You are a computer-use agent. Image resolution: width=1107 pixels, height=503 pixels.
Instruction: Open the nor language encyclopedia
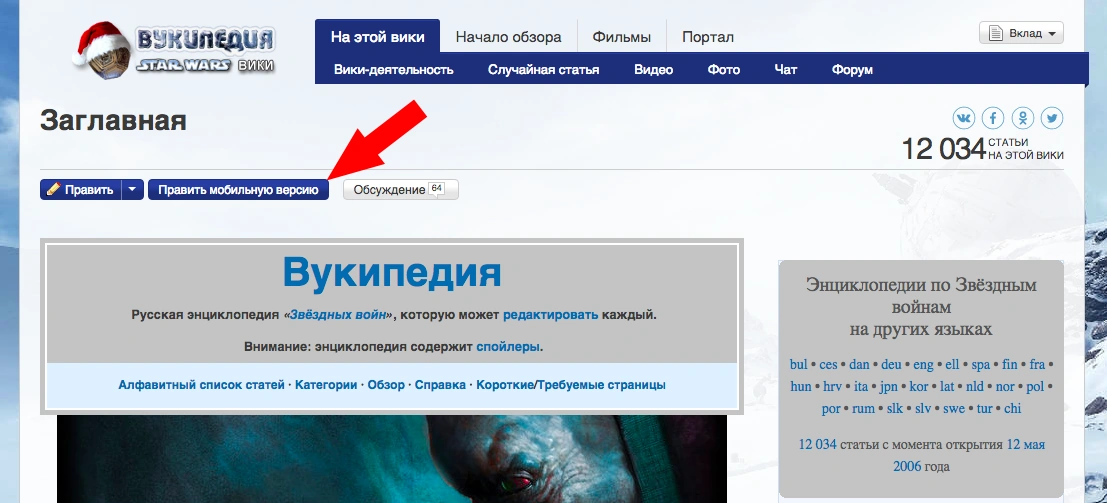[1005, 386]
